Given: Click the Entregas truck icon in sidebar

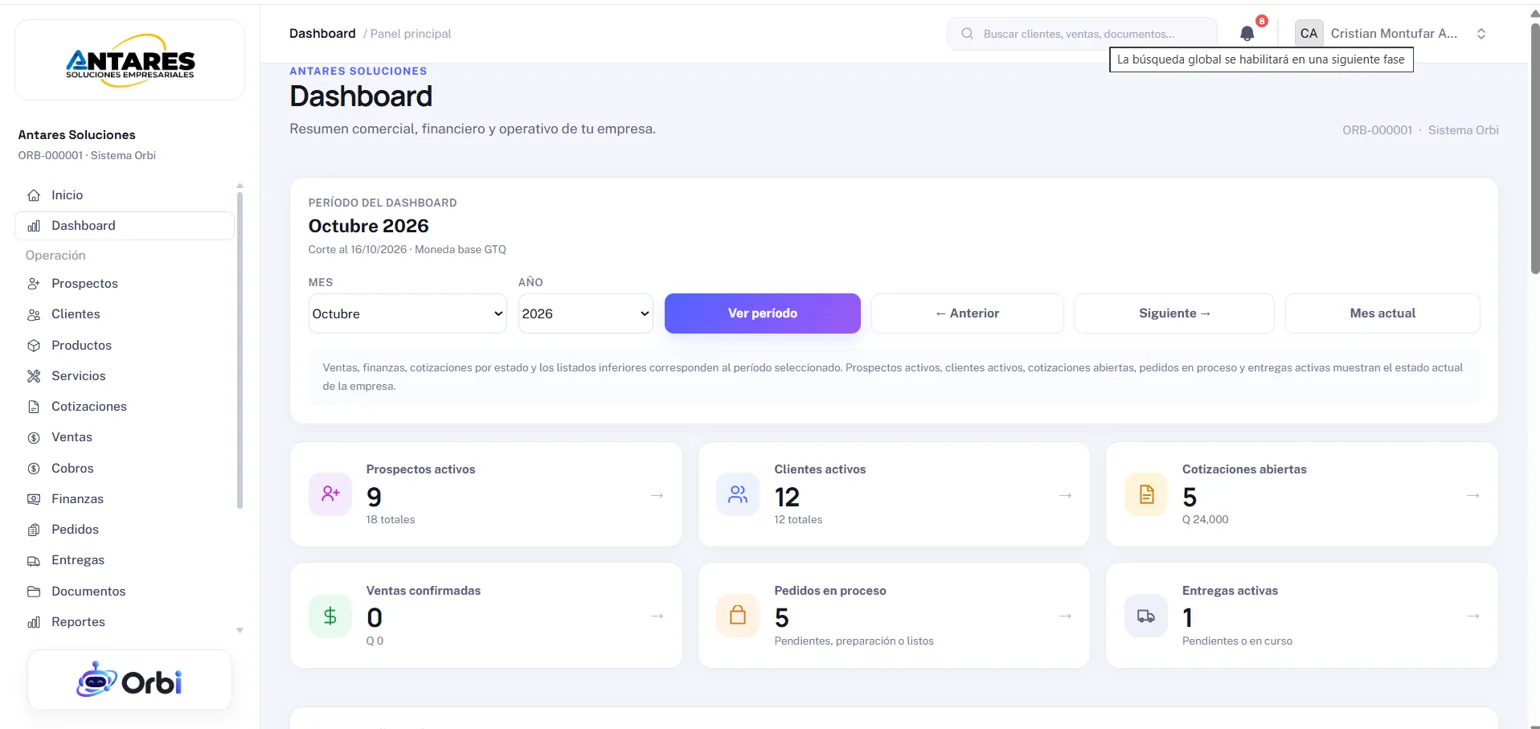Looking at the screenshot, I should pos(33,561).
